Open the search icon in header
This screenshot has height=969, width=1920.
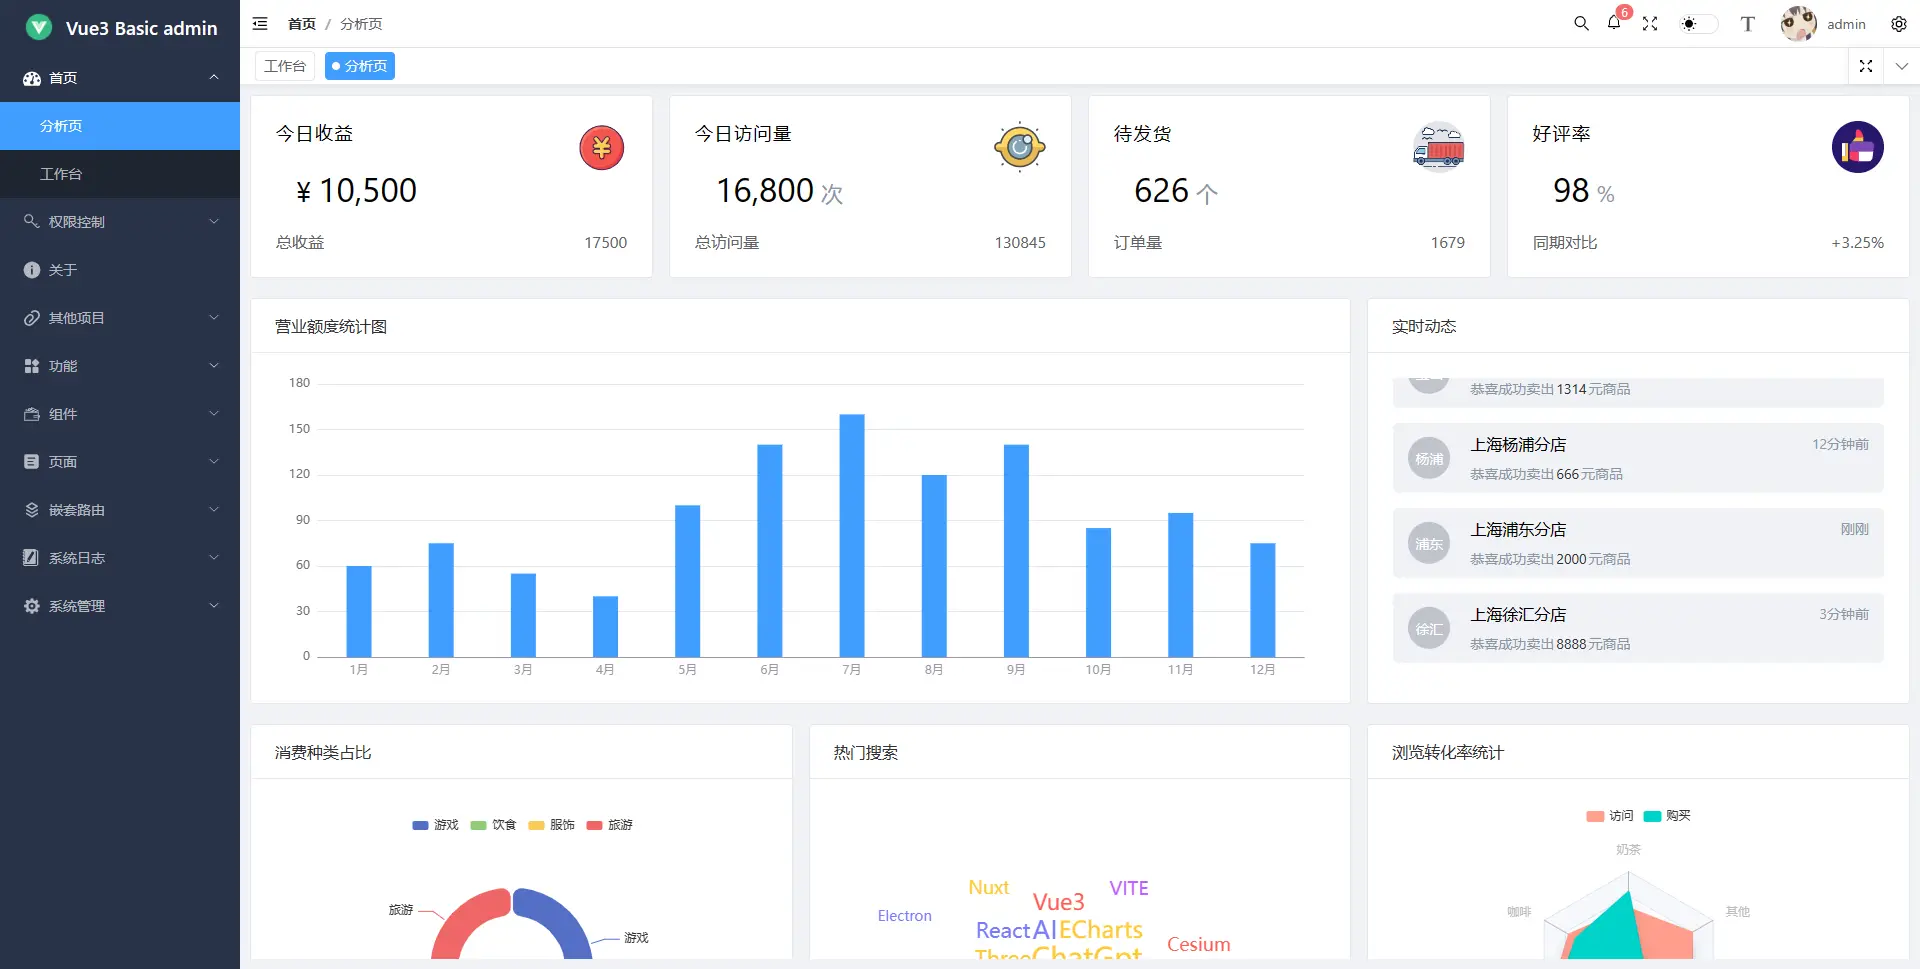(x=1581, y=24)
